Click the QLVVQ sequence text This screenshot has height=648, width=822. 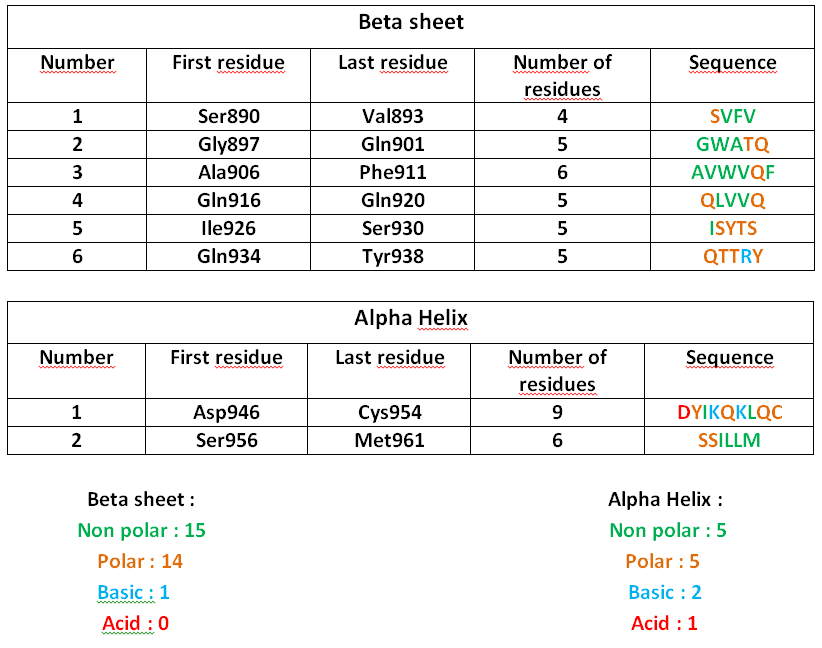tap(733, 200)
